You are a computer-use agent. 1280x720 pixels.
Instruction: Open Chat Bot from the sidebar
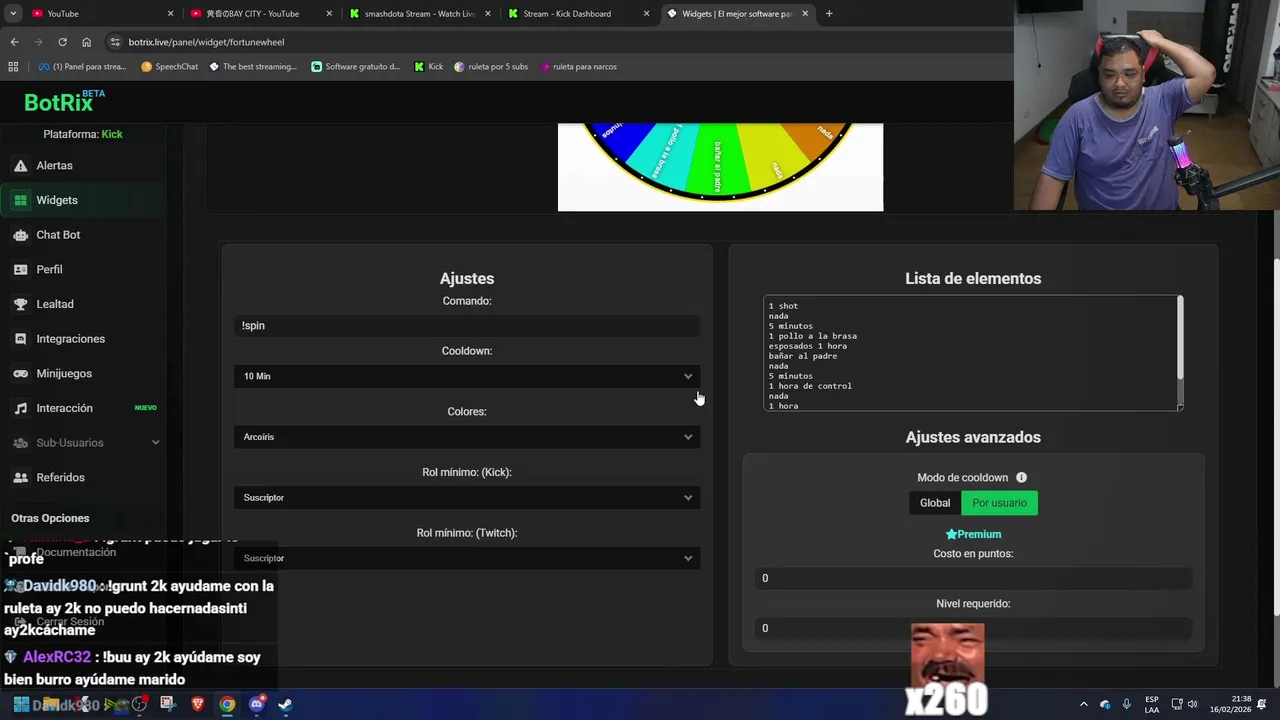click(58, 235)
